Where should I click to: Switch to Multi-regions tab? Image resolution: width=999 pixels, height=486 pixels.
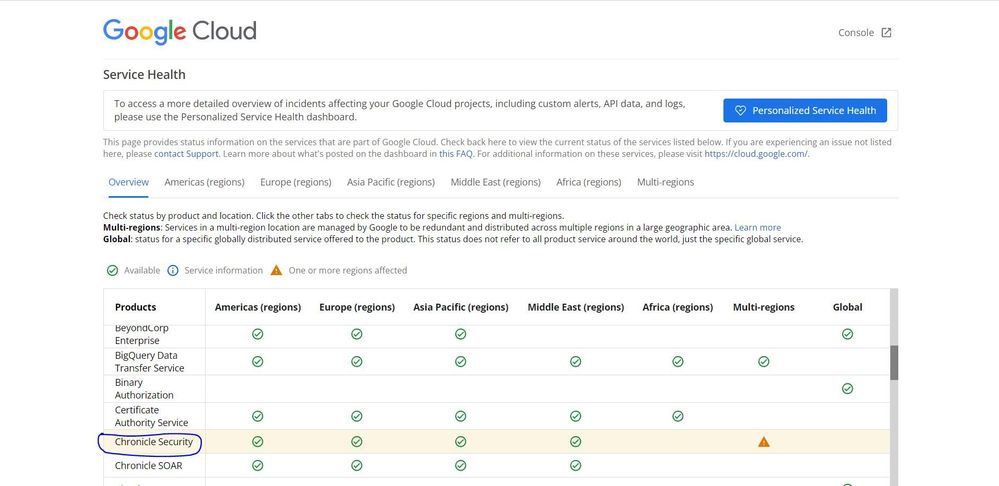click(x=666, y=182)
